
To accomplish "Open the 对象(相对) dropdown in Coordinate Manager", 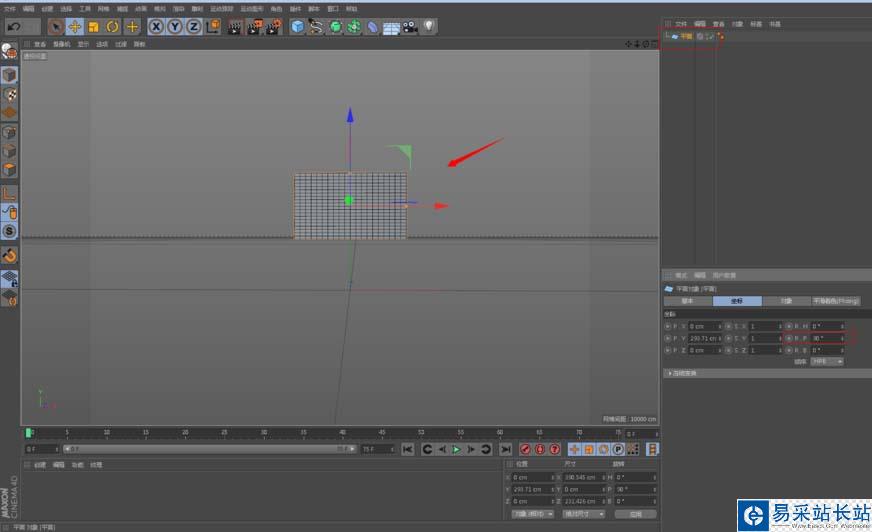I will (532, 514).
